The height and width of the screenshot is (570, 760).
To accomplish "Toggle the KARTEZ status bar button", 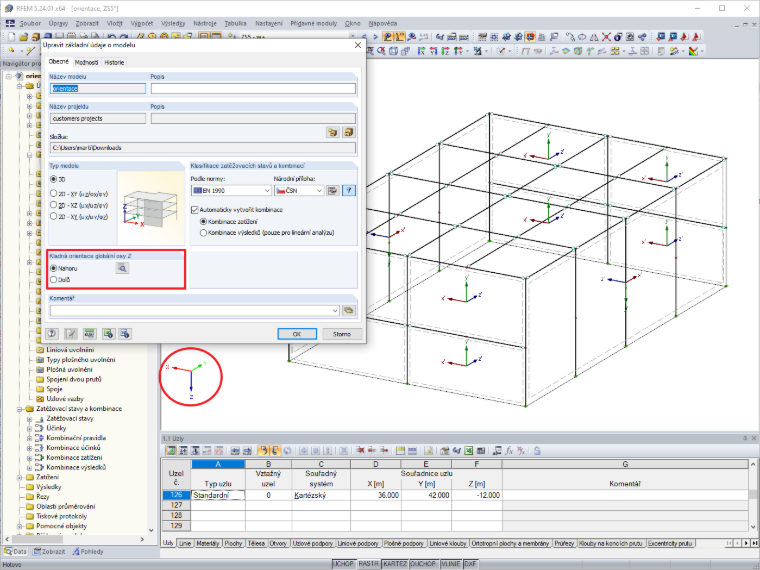I will (395, 564).
